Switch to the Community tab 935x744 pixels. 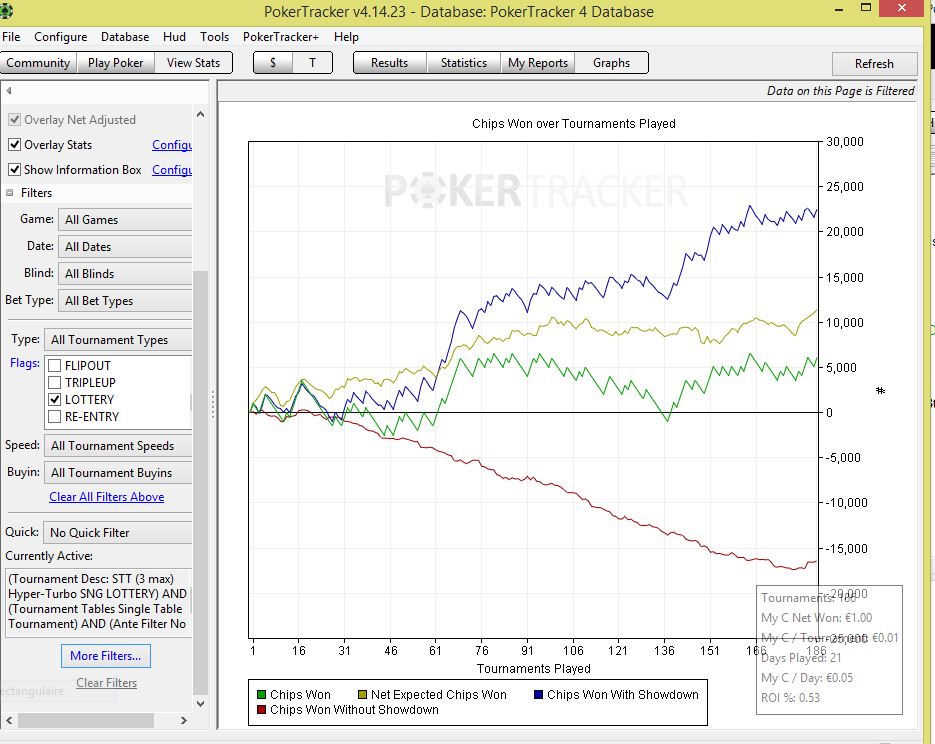tap(38, 63)
